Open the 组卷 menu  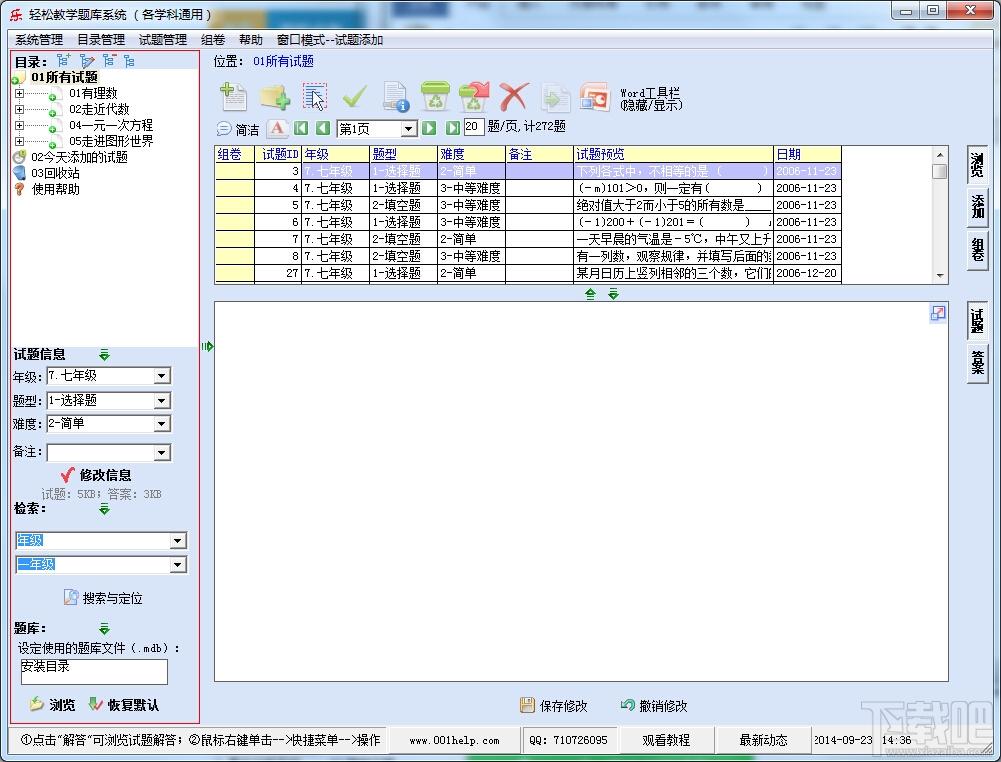pos(213,40)
